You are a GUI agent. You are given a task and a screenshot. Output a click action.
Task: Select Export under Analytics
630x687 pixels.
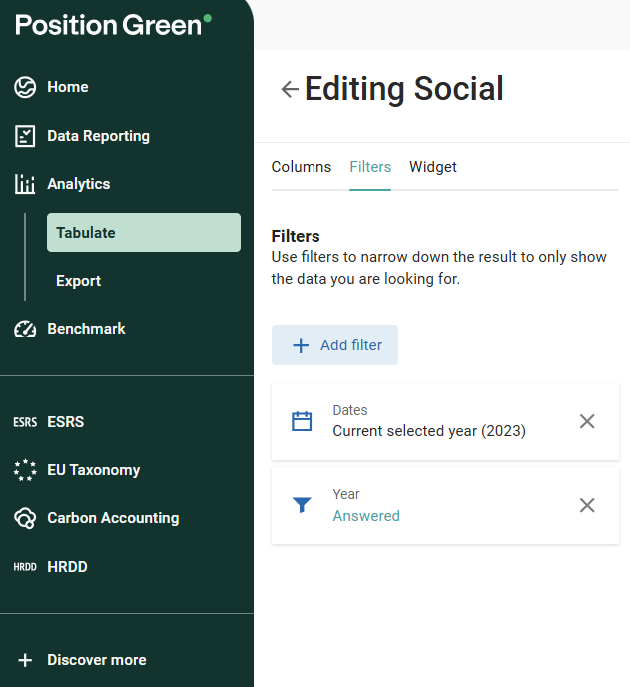click(78, 281)
